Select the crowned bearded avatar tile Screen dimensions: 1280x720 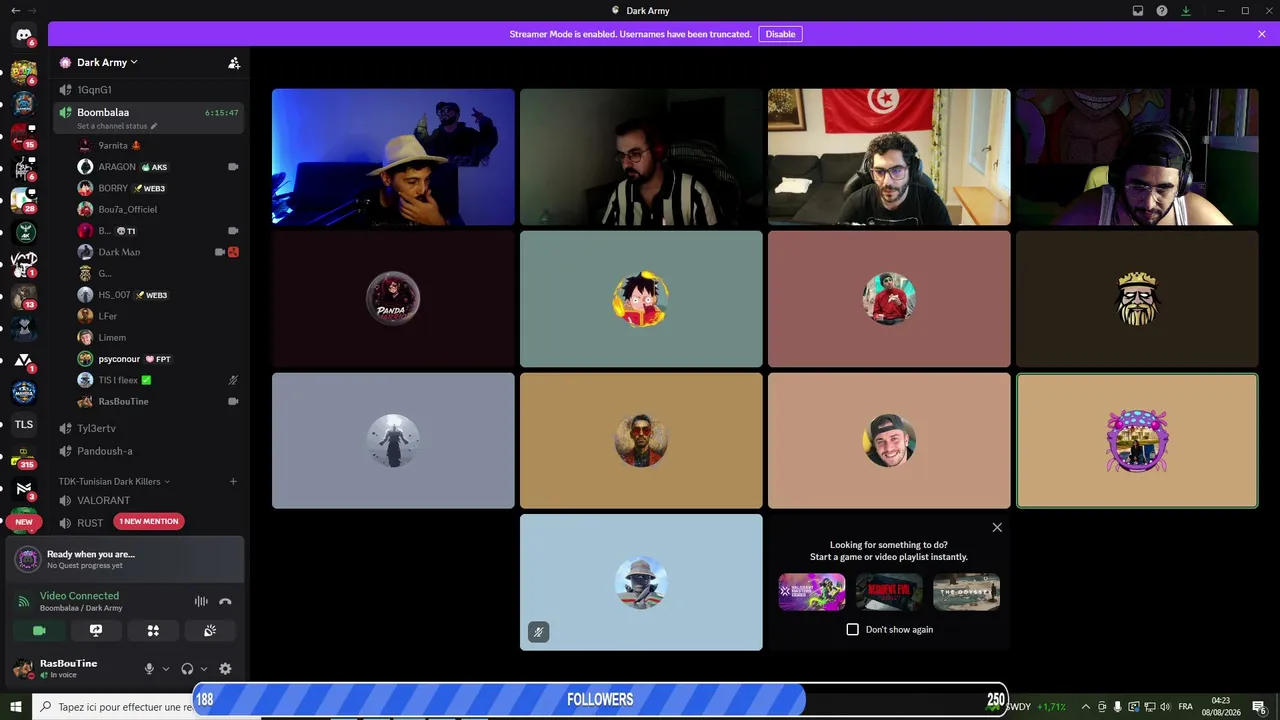pyautogui.click(x=1137, y=299)
